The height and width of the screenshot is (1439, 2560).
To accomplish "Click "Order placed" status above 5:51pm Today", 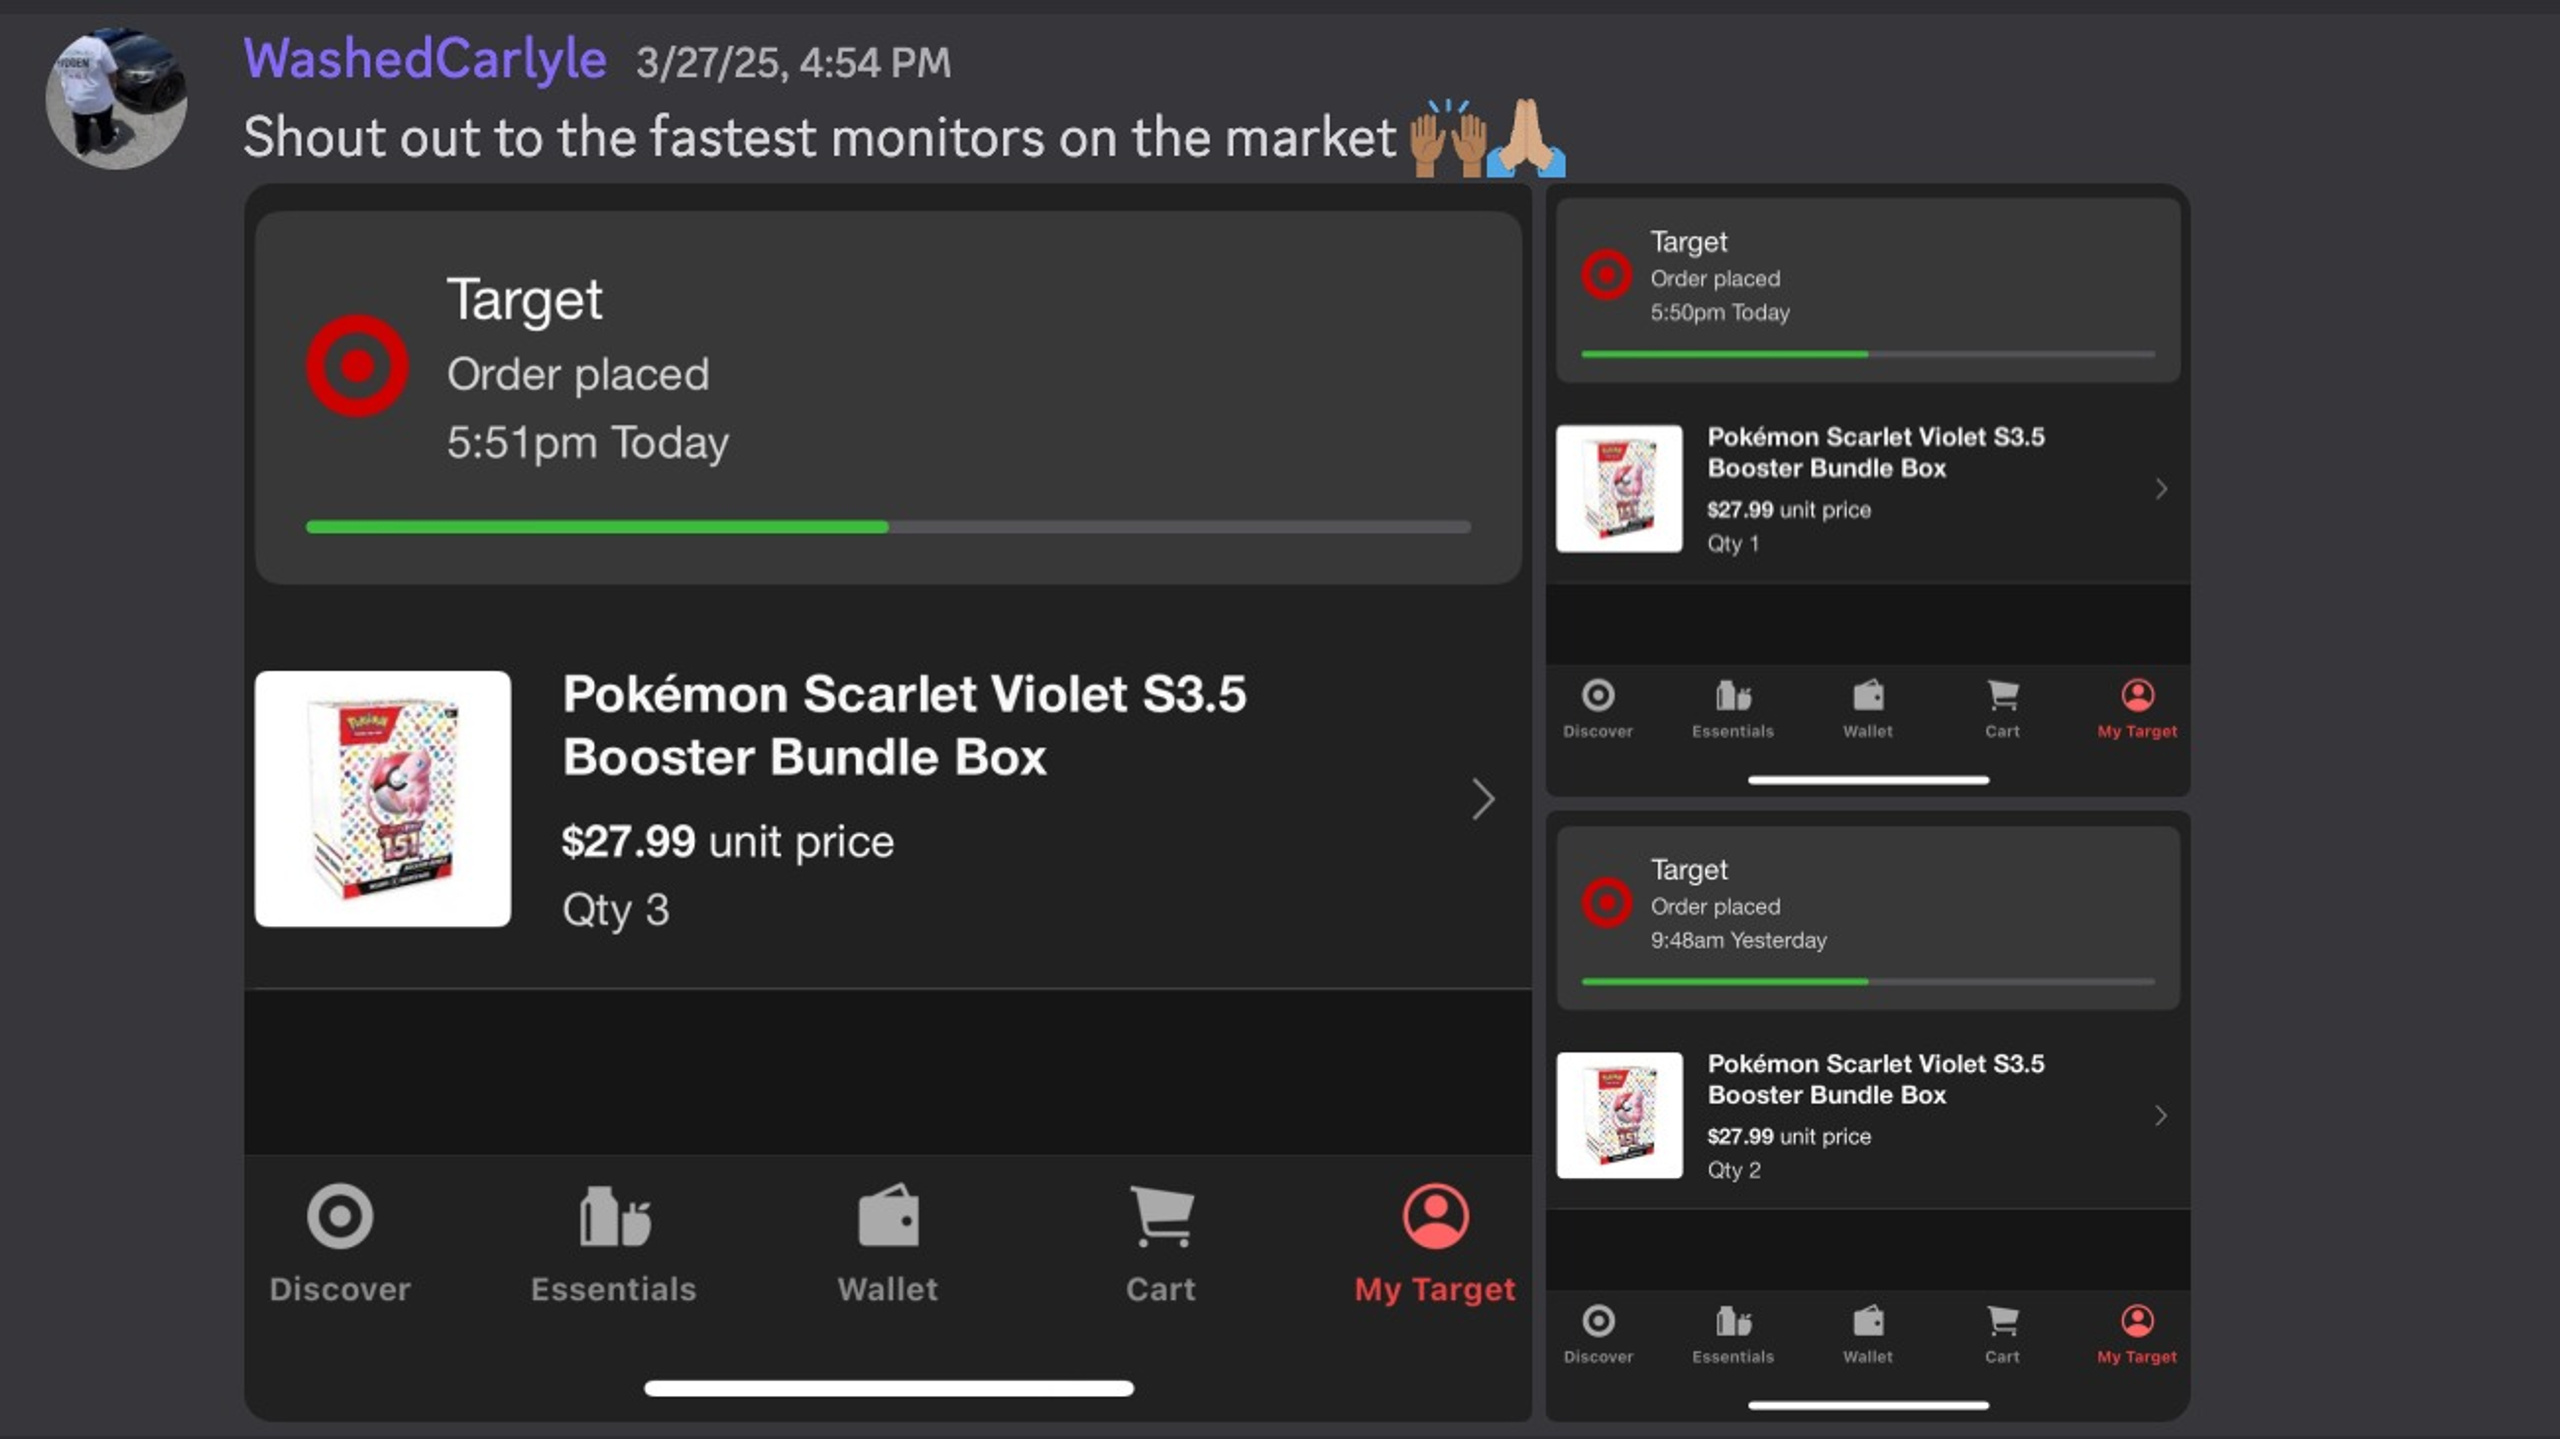I will click(x=578, y=374).
